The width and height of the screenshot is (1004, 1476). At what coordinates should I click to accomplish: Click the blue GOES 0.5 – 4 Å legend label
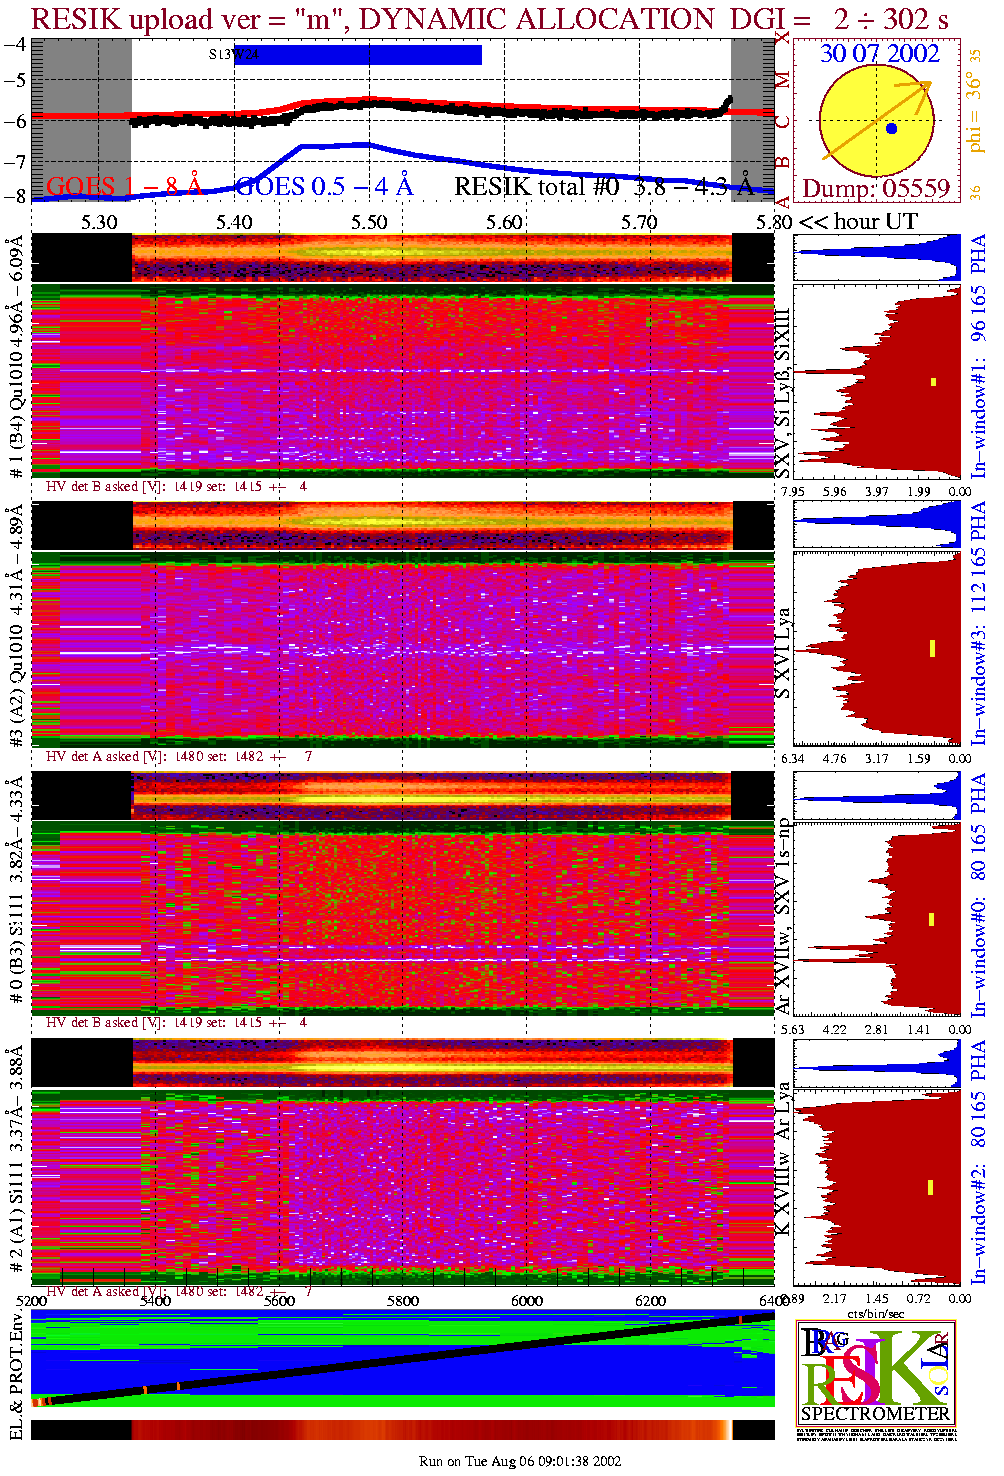click(x=323, y=187)
